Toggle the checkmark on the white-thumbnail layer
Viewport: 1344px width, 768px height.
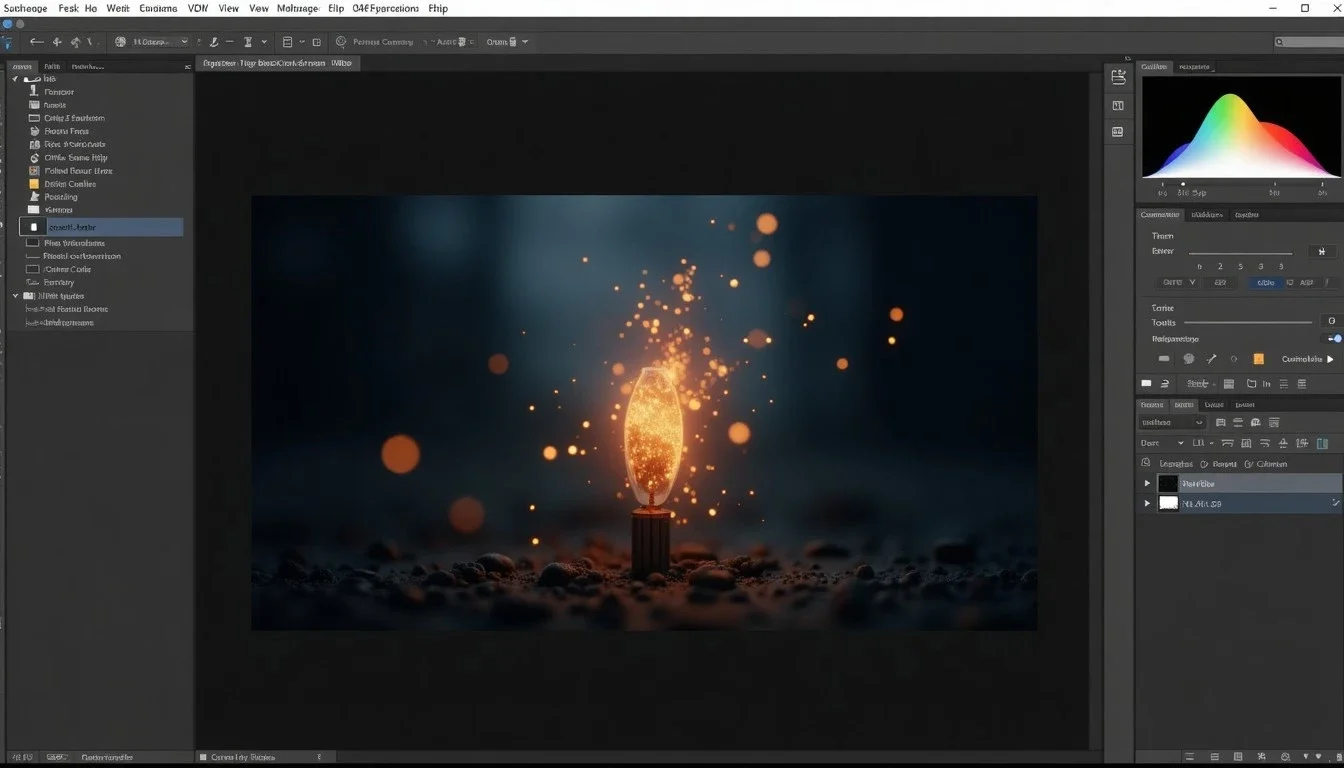(x=1336, y=504)
